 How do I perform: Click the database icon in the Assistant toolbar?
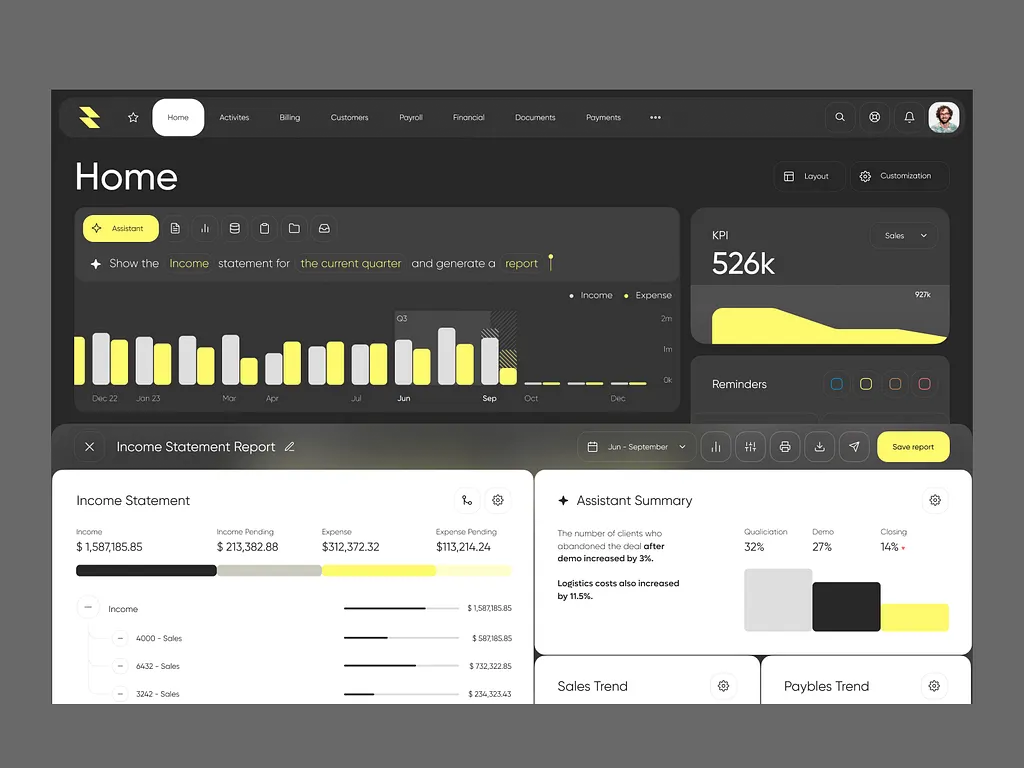(235, 228)
